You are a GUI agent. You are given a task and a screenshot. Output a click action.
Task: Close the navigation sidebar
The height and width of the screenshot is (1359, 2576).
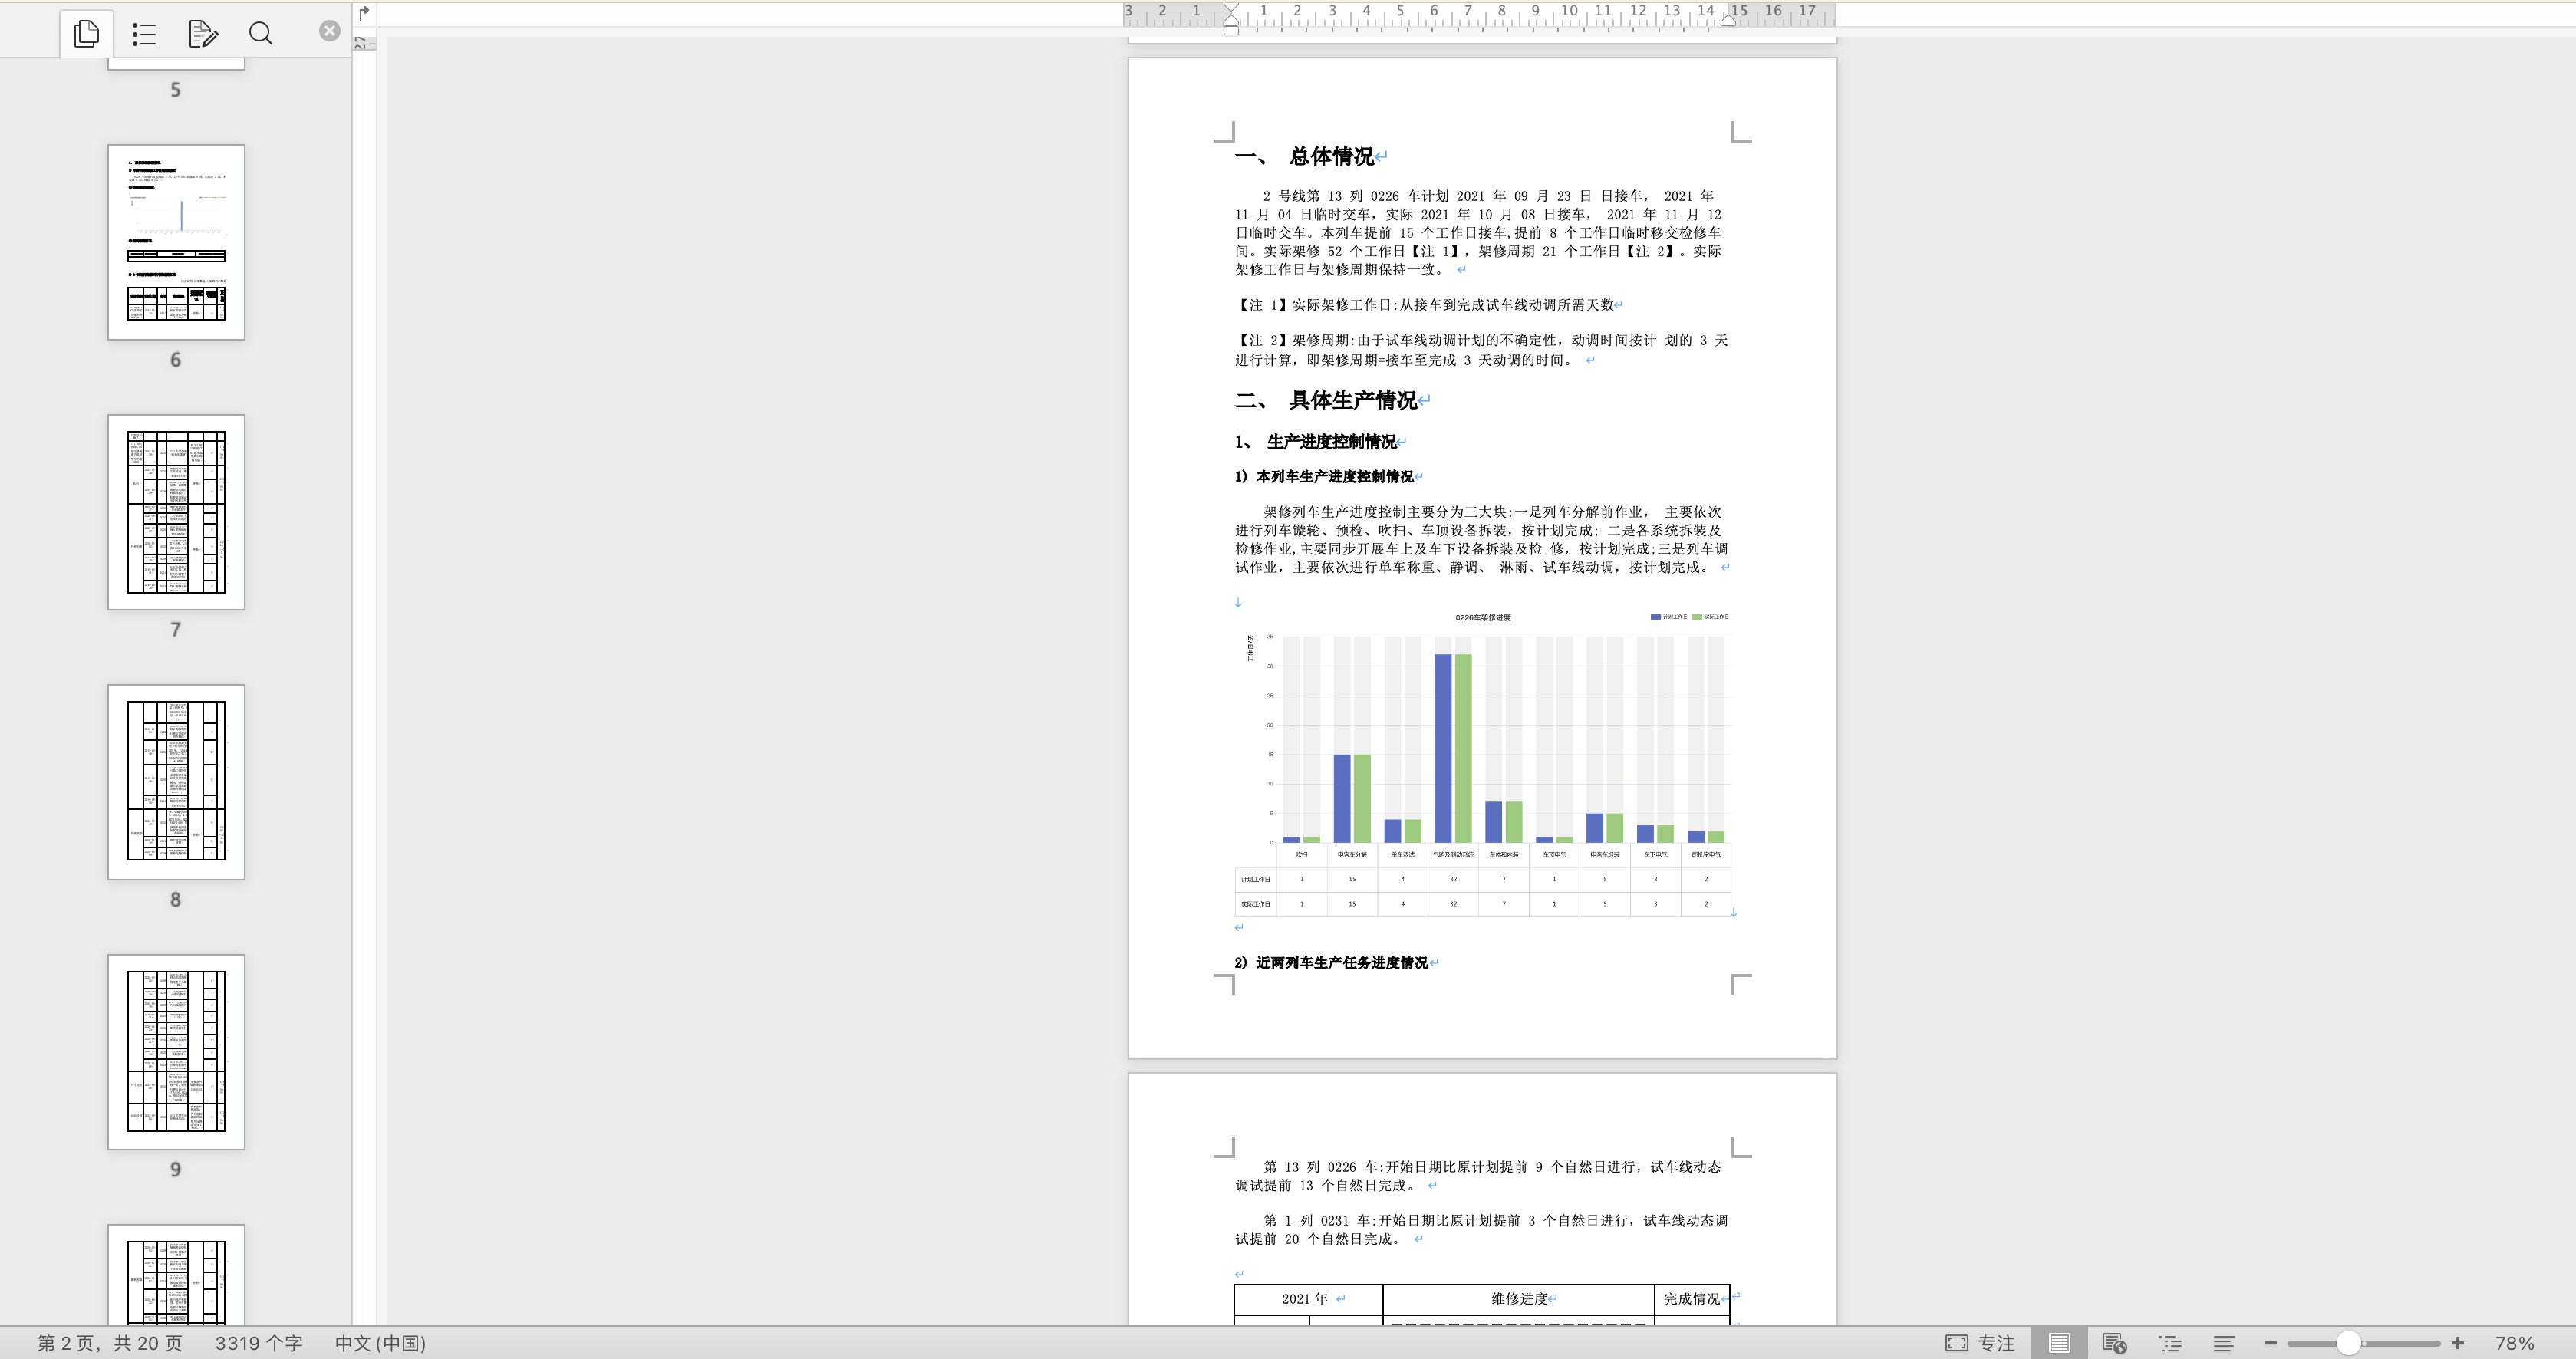point(330,30)
